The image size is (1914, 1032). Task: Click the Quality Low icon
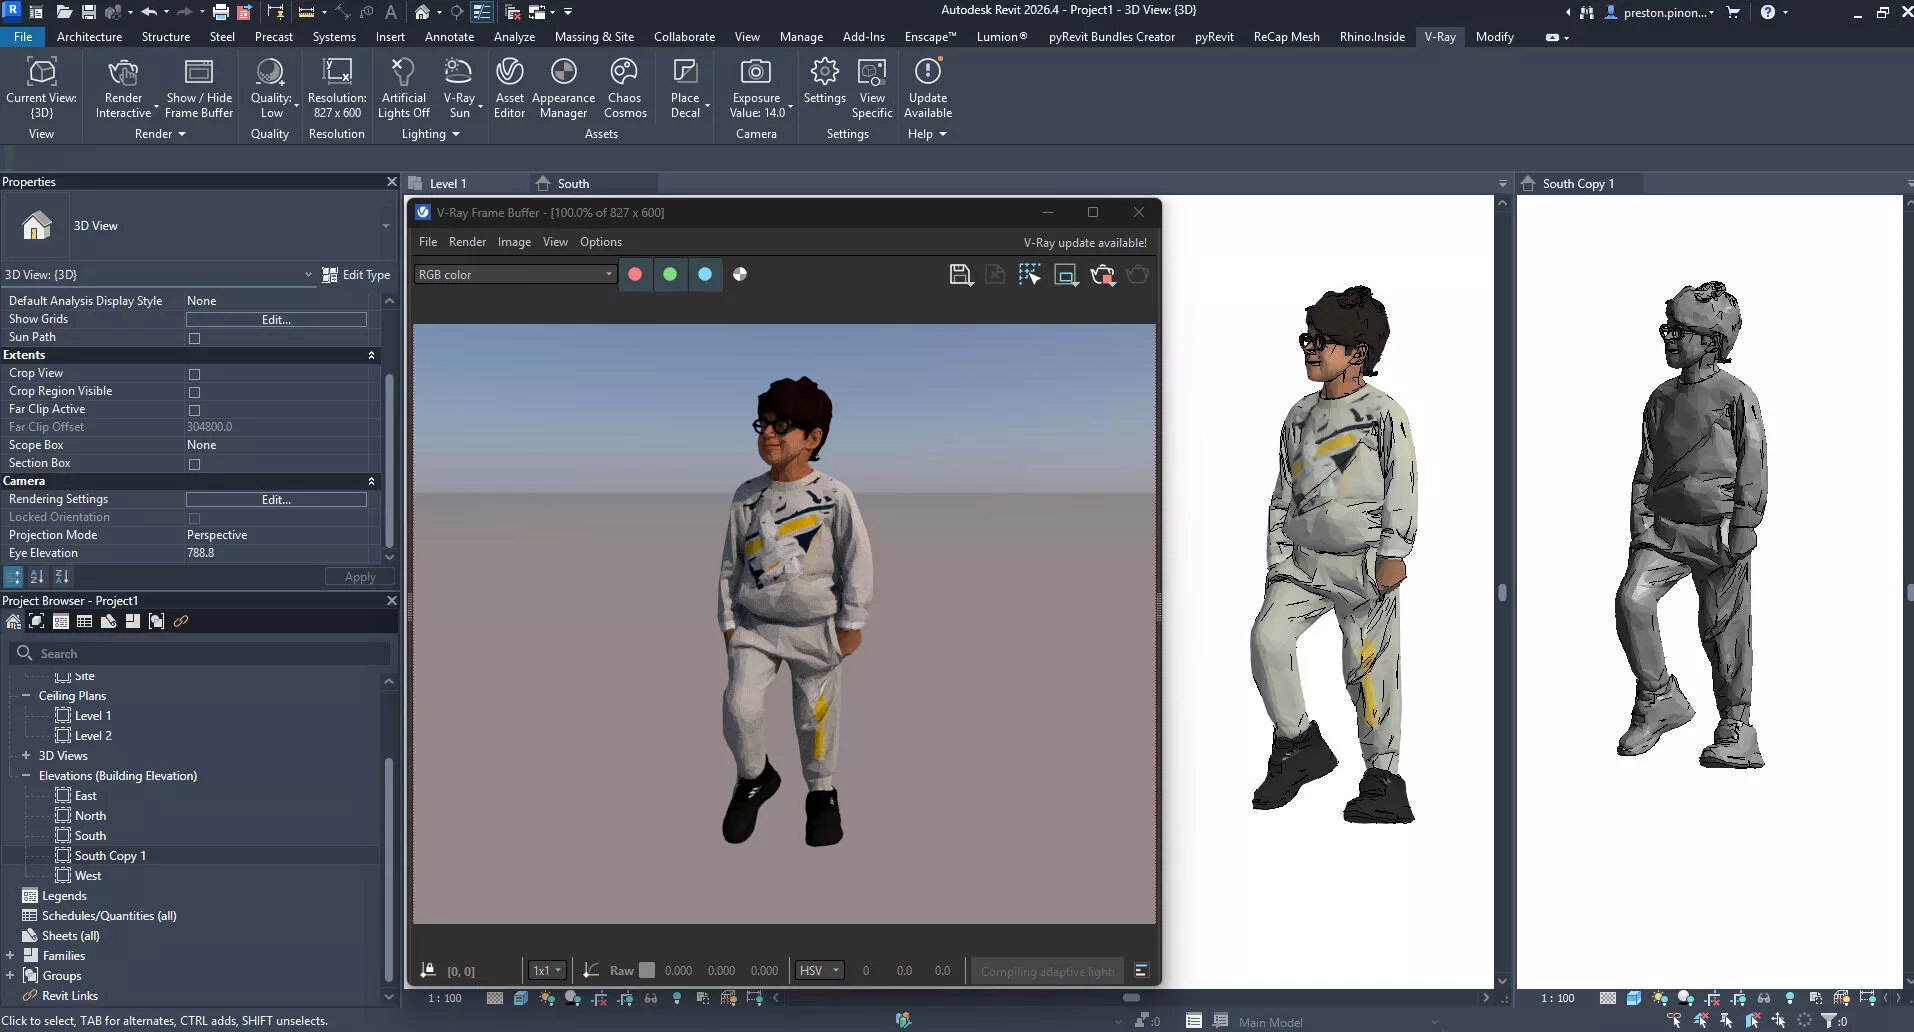coord(270,73)
